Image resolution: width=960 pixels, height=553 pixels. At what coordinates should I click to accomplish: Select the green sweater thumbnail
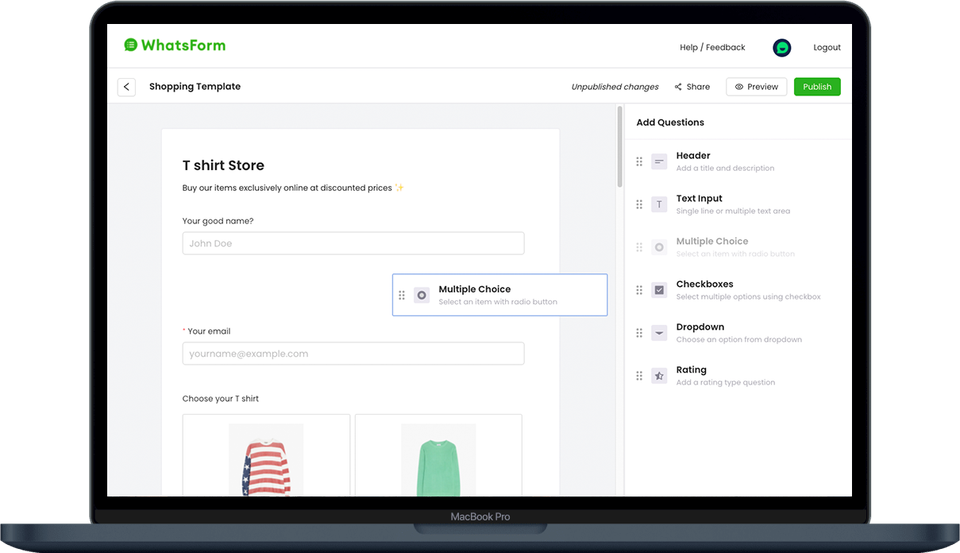tap(438, 459)
